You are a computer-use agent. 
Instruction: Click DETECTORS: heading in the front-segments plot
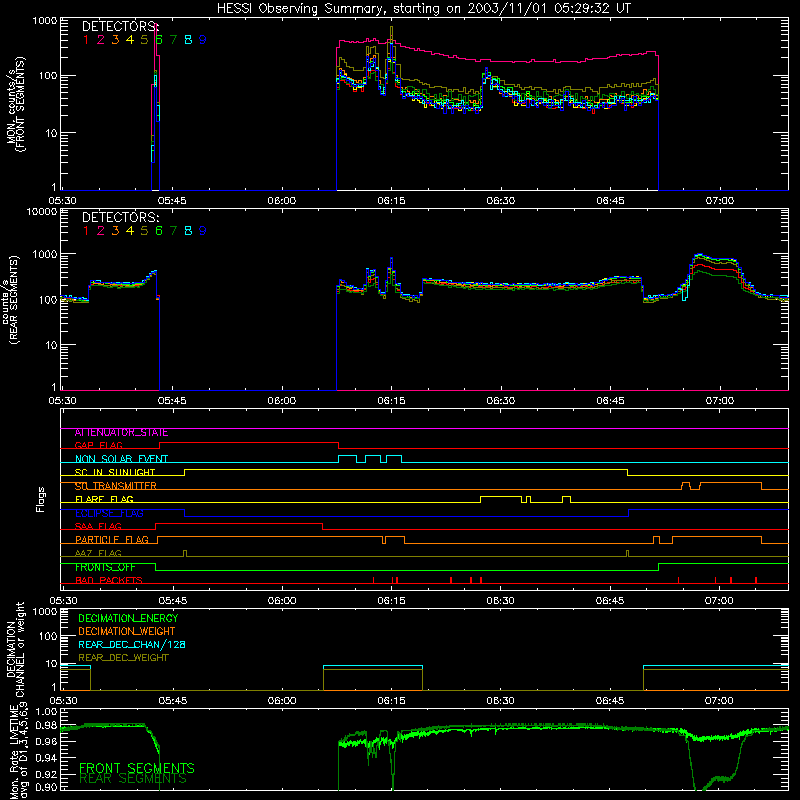(120, 26)
